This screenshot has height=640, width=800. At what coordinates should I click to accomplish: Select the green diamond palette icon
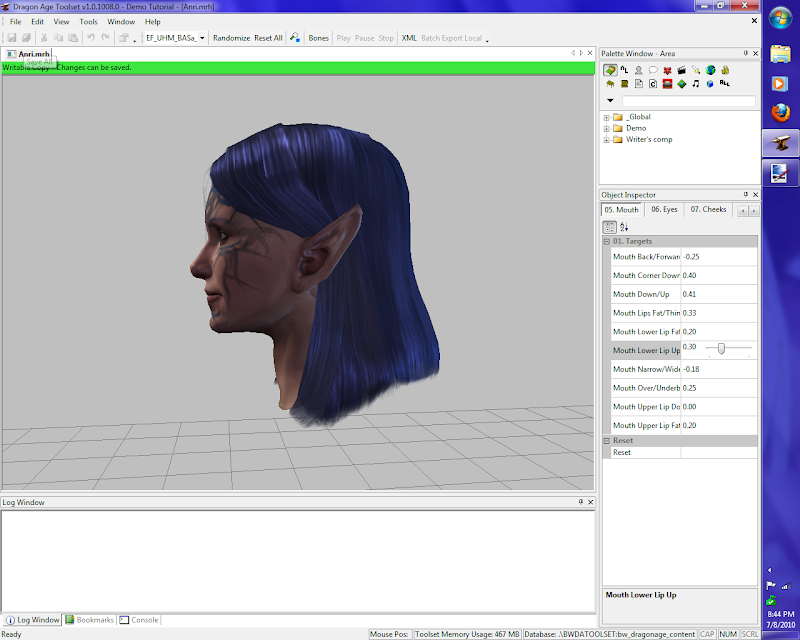[x=681, y=84]
